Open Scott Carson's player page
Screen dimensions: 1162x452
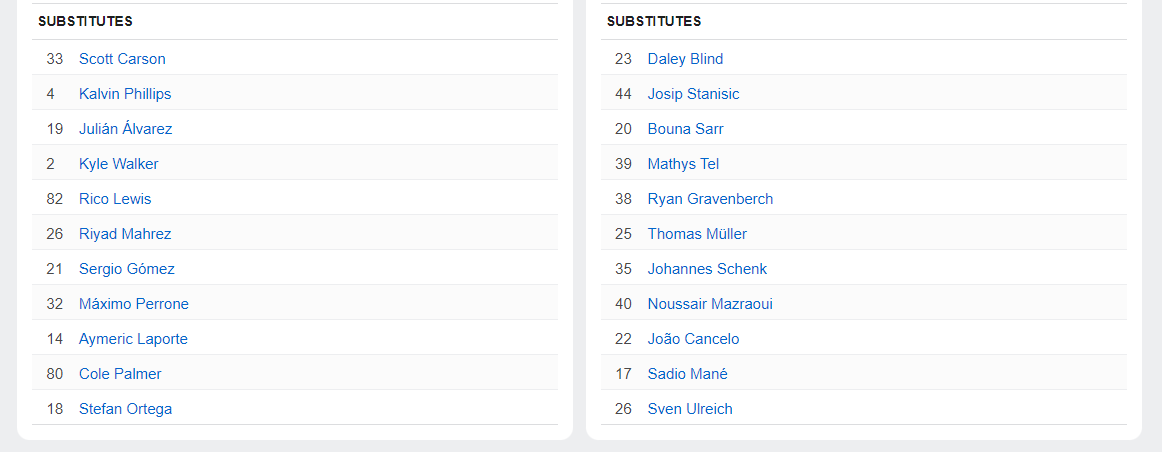tap(122, 59)
